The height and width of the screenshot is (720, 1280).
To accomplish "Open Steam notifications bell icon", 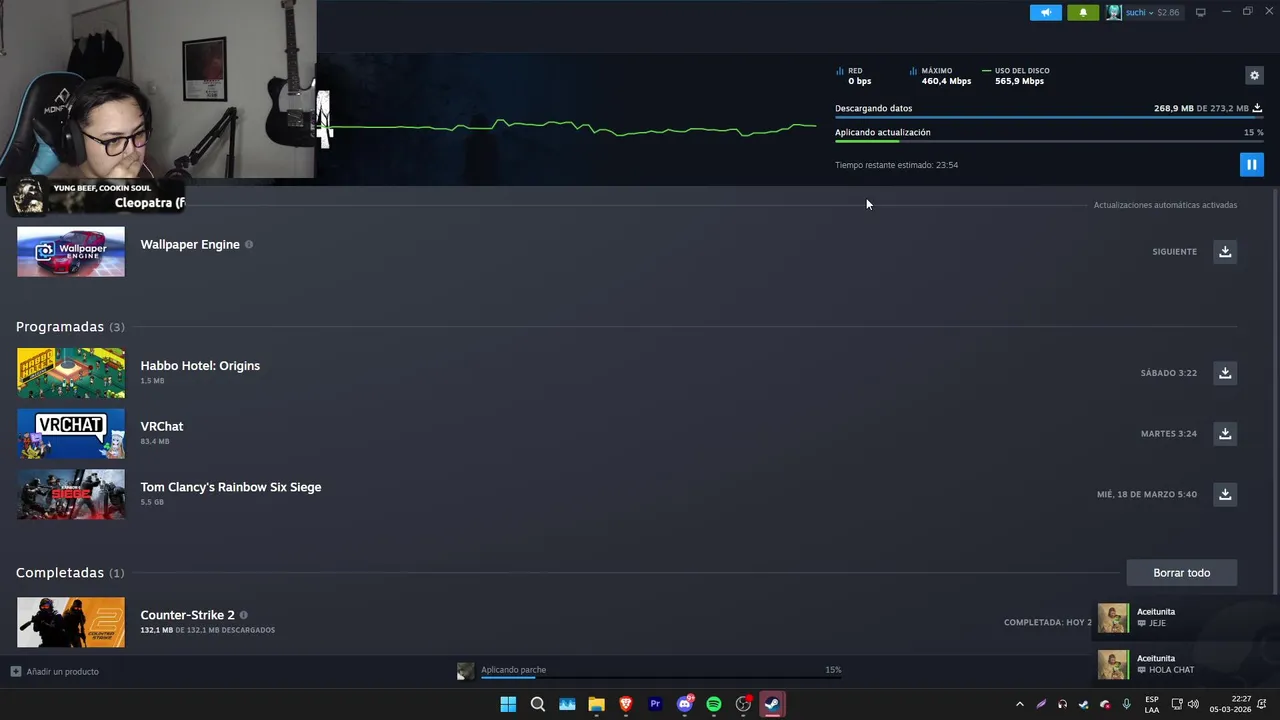I will [x=1083, y=12].
